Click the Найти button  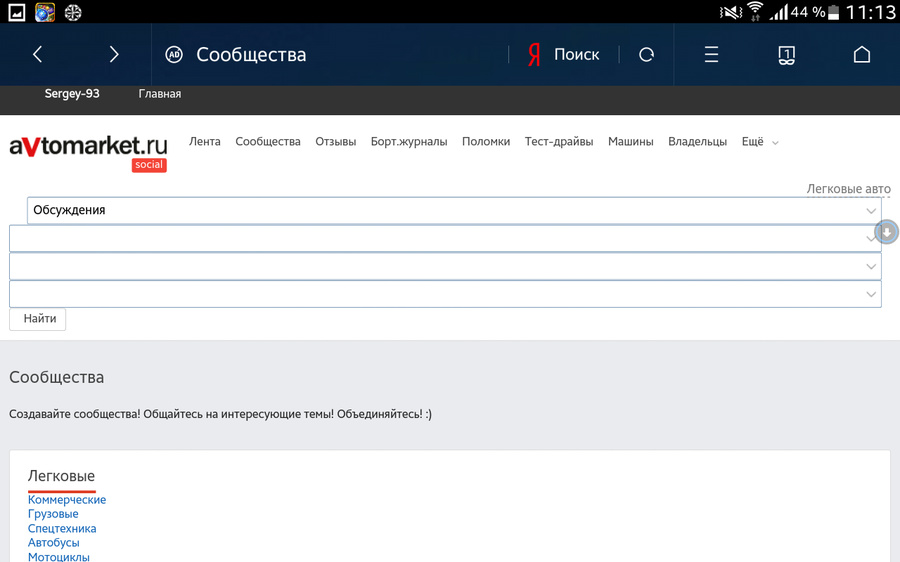click(x=38, y=319)
